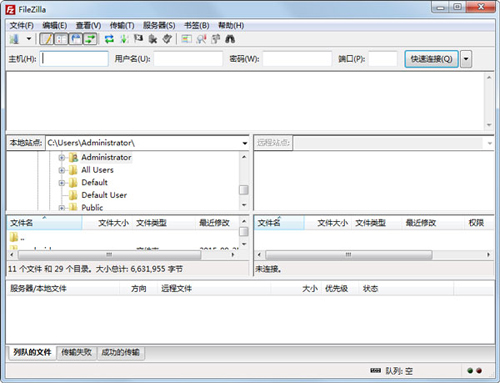Click the remote file list horizontal scrollbar
500x383 pixels.
[348, 255]
